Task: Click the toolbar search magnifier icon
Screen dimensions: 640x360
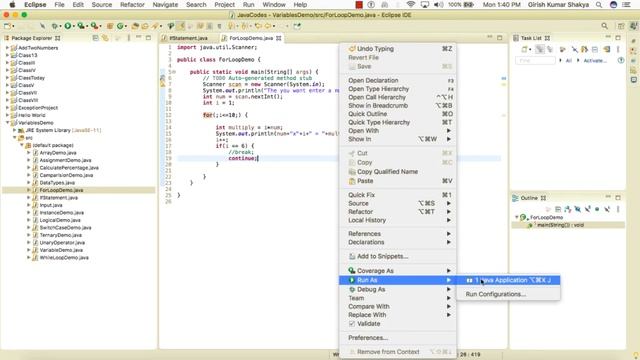Action: [604, 26]
